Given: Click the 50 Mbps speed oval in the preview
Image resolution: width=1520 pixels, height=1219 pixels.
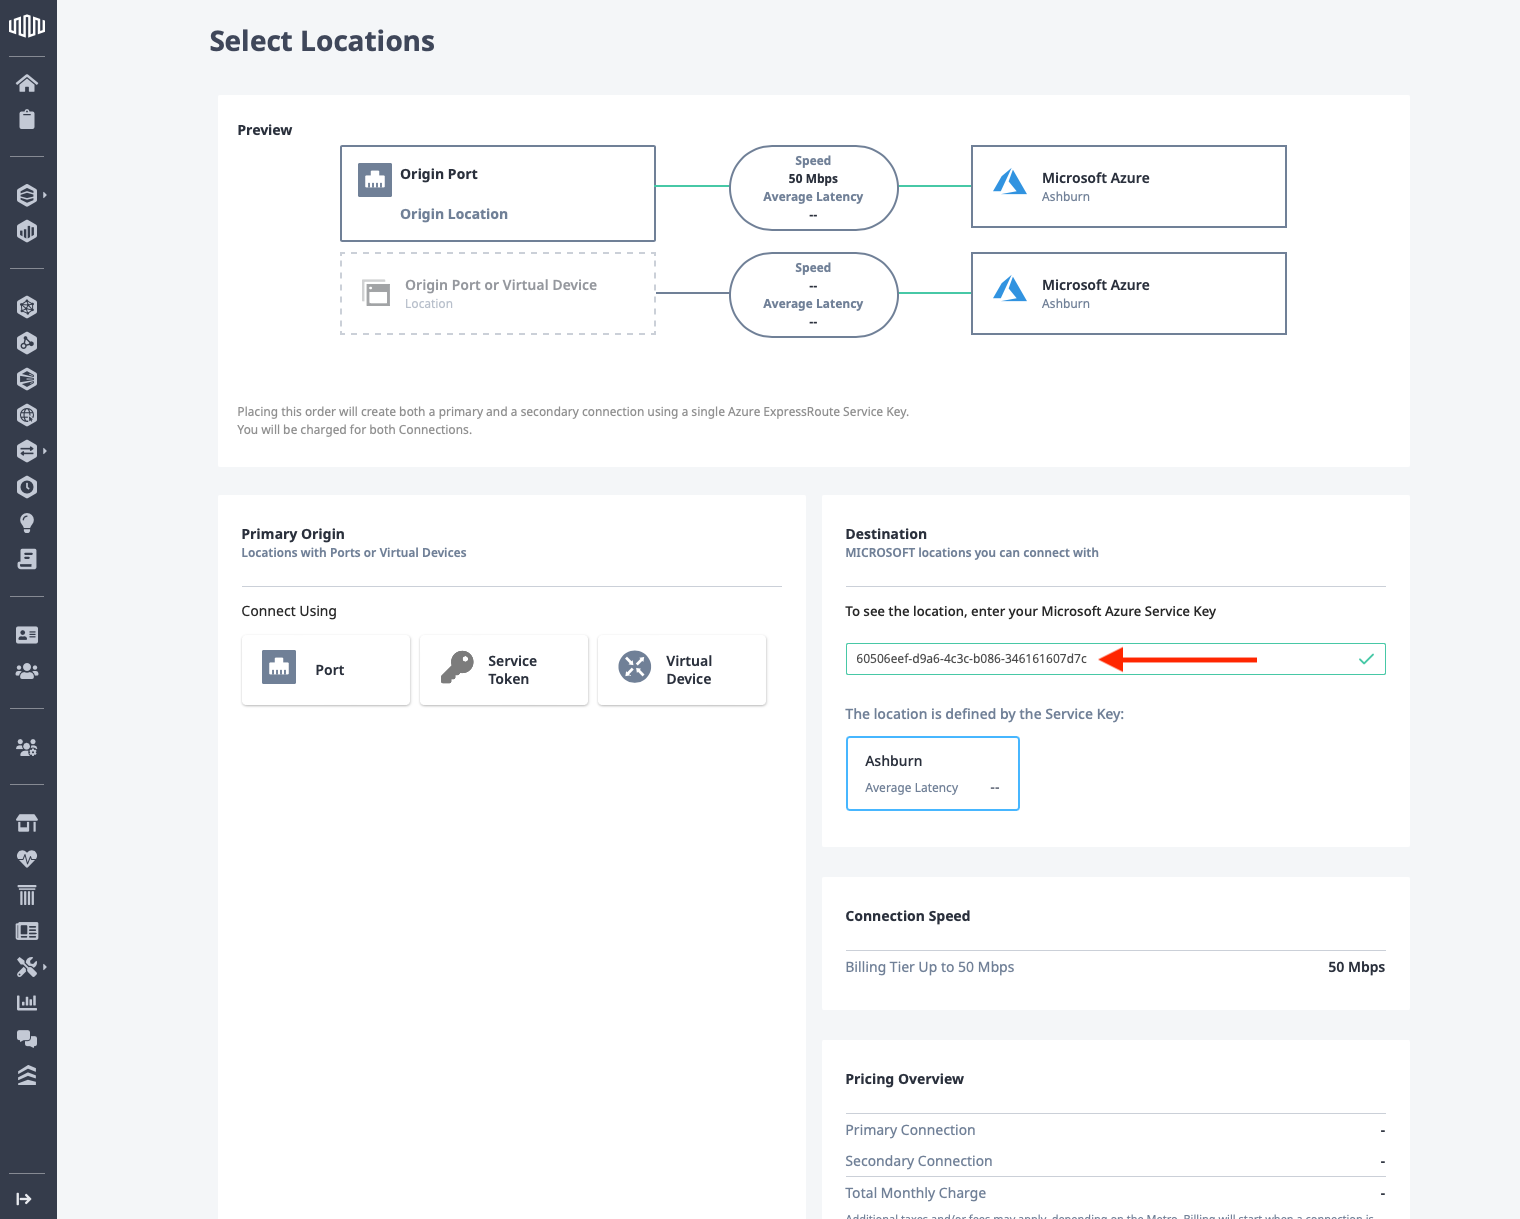Looking at the screenshot, I should pyautogui.click(x=813, y=187).
